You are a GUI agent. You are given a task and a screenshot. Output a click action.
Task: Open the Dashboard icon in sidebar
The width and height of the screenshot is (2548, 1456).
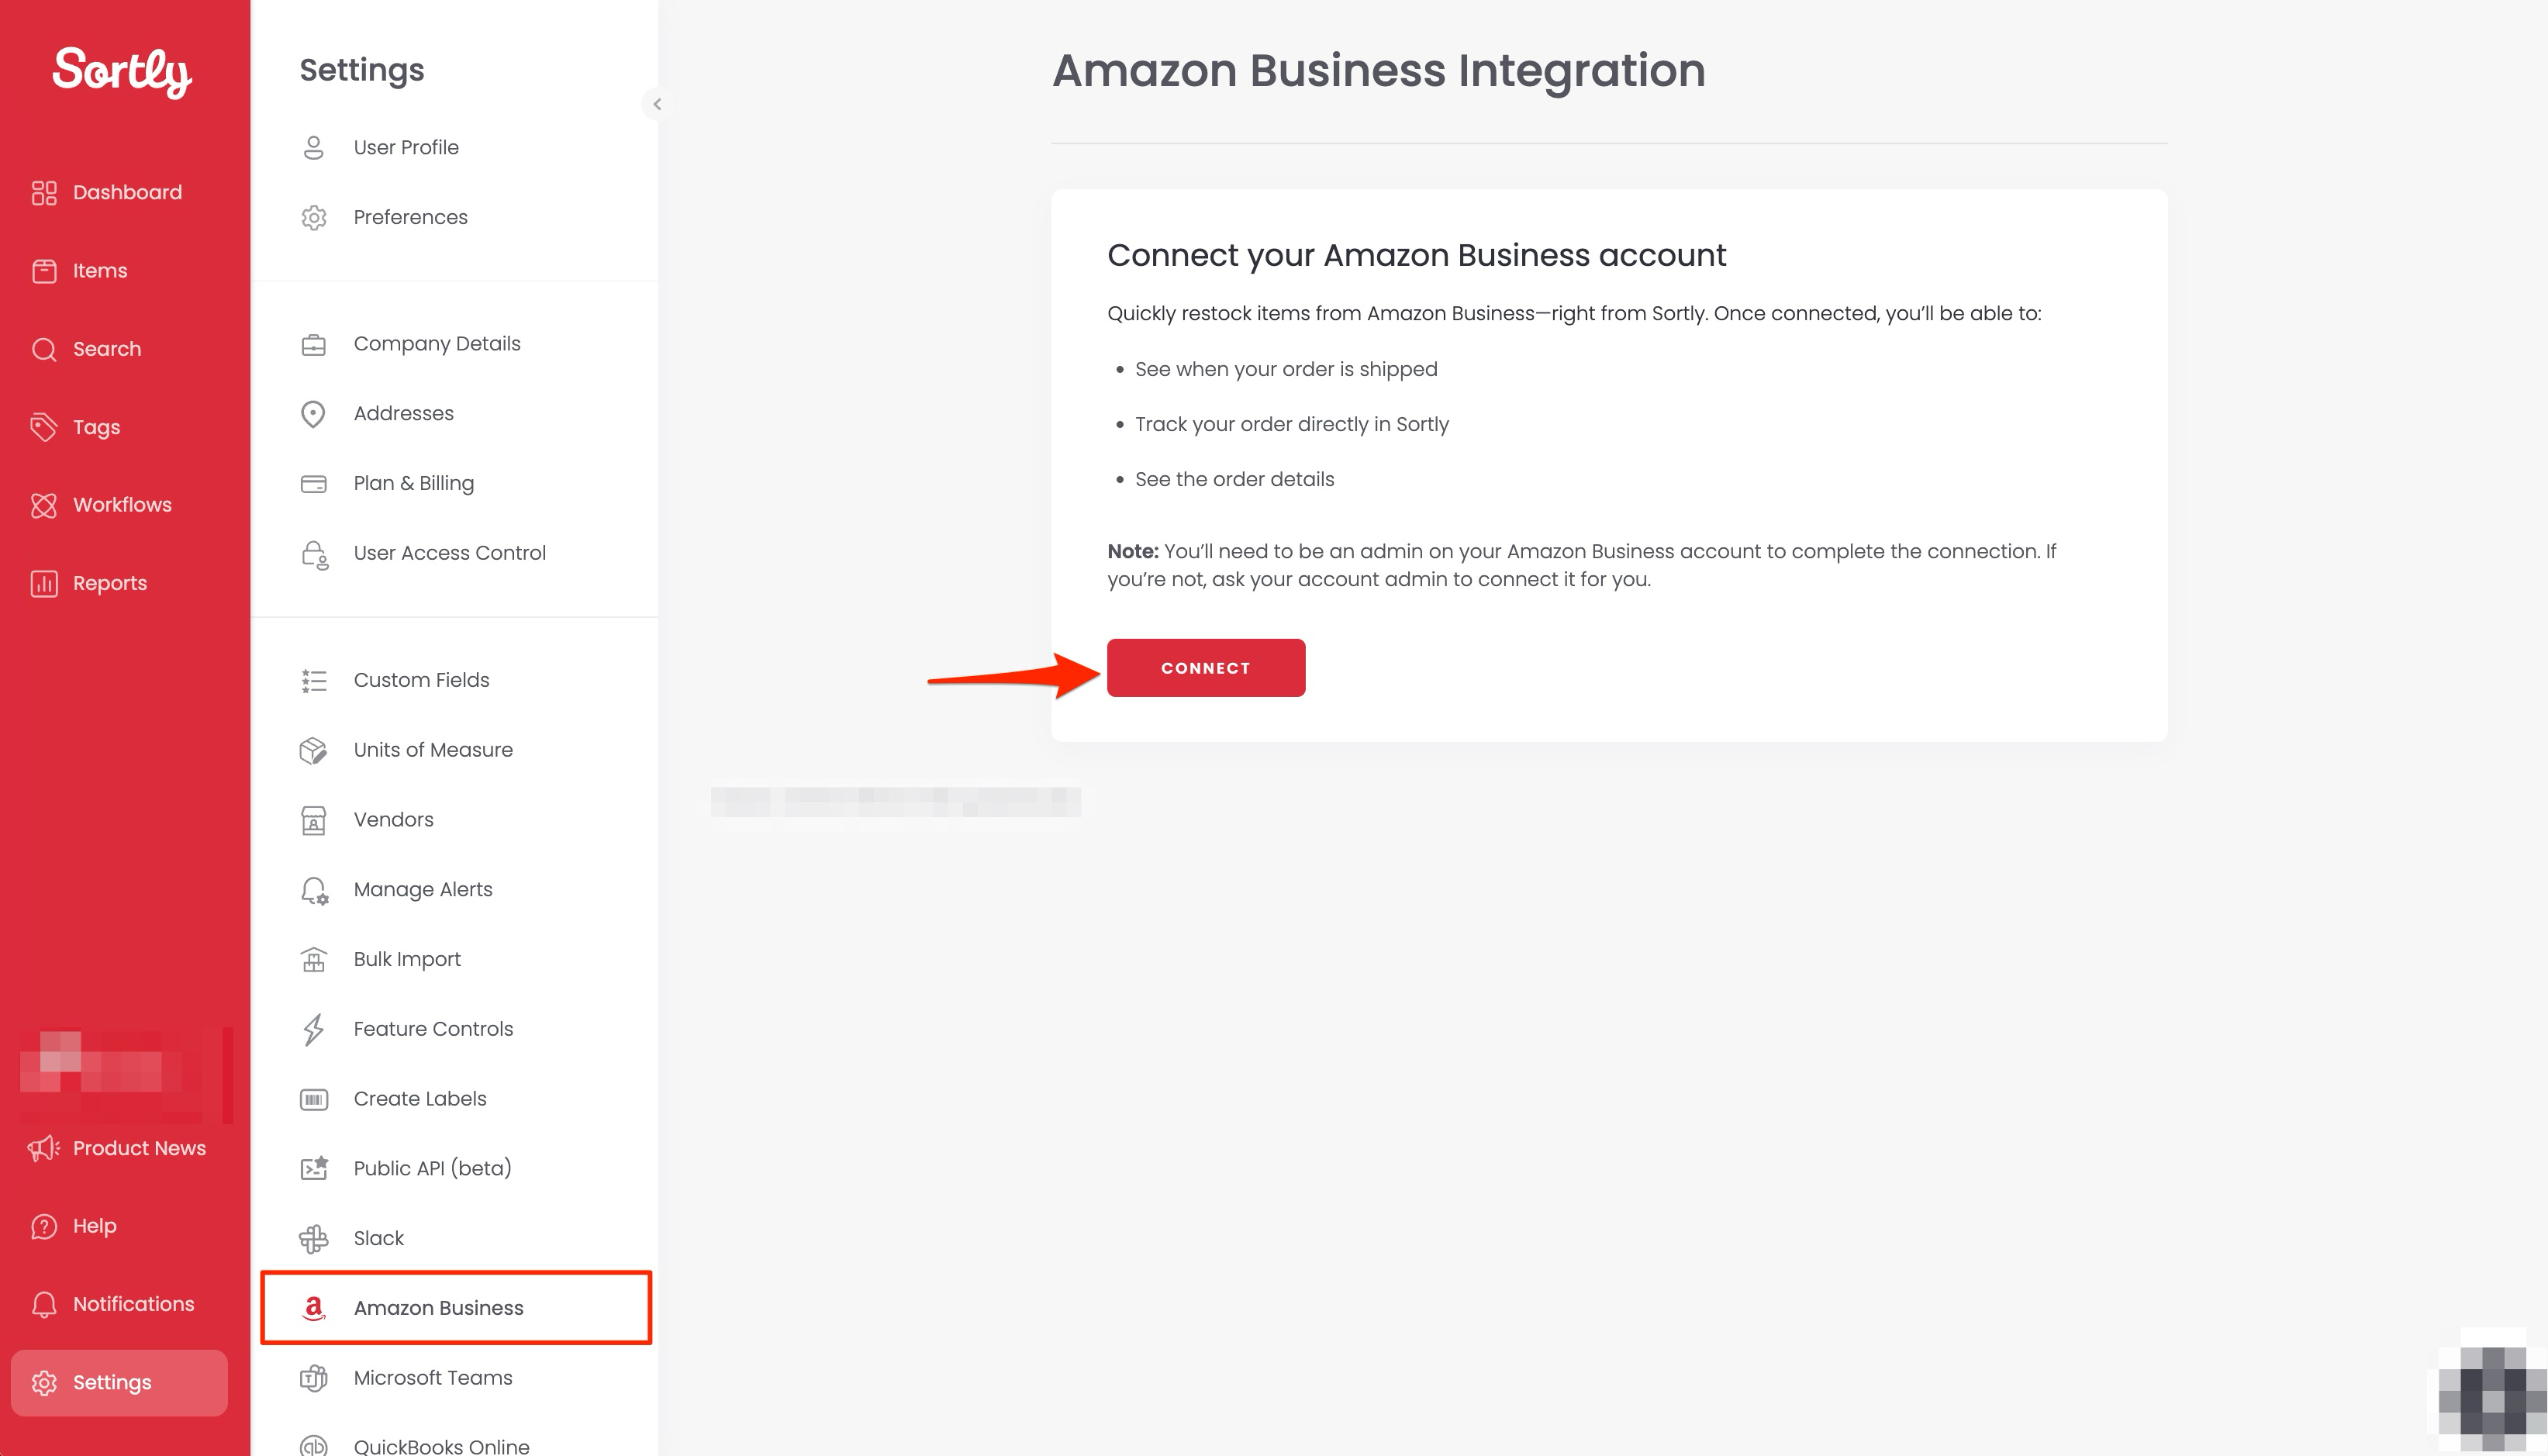pyautogui.click(x=44, y=193)
